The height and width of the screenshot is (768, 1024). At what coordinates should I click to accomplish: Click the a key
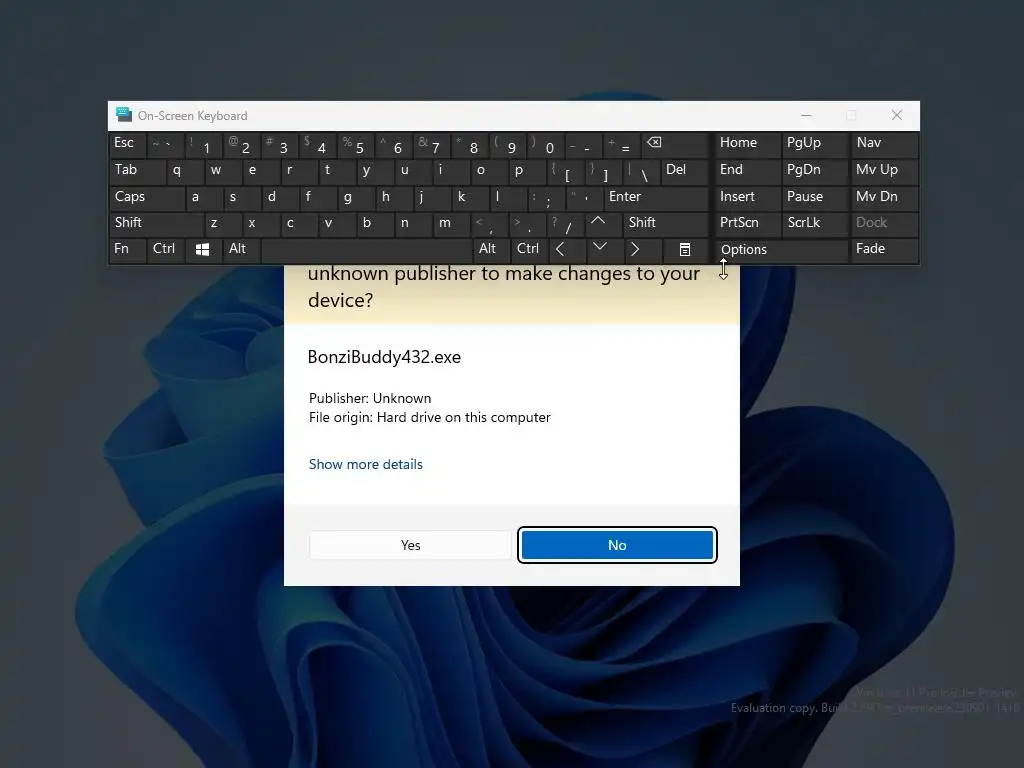point(204,197)
